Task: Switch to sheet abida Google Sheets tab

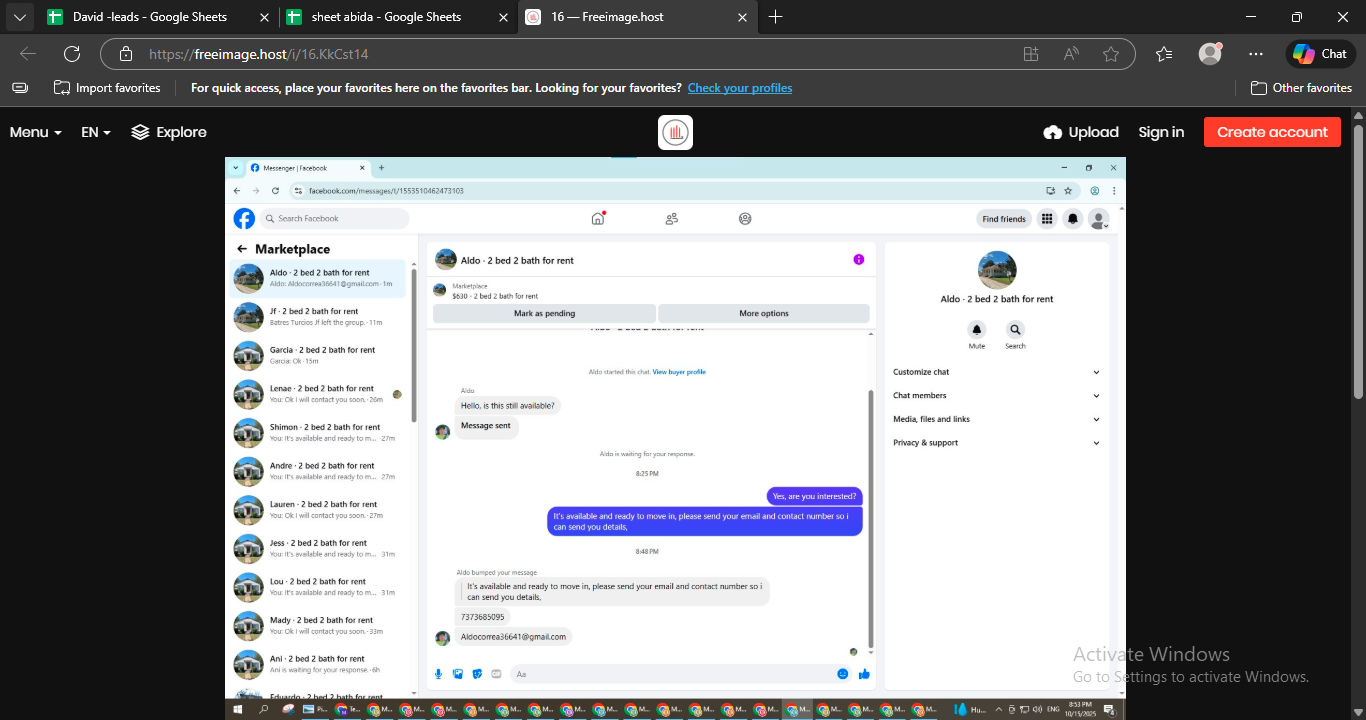Action: pos(397,17)
